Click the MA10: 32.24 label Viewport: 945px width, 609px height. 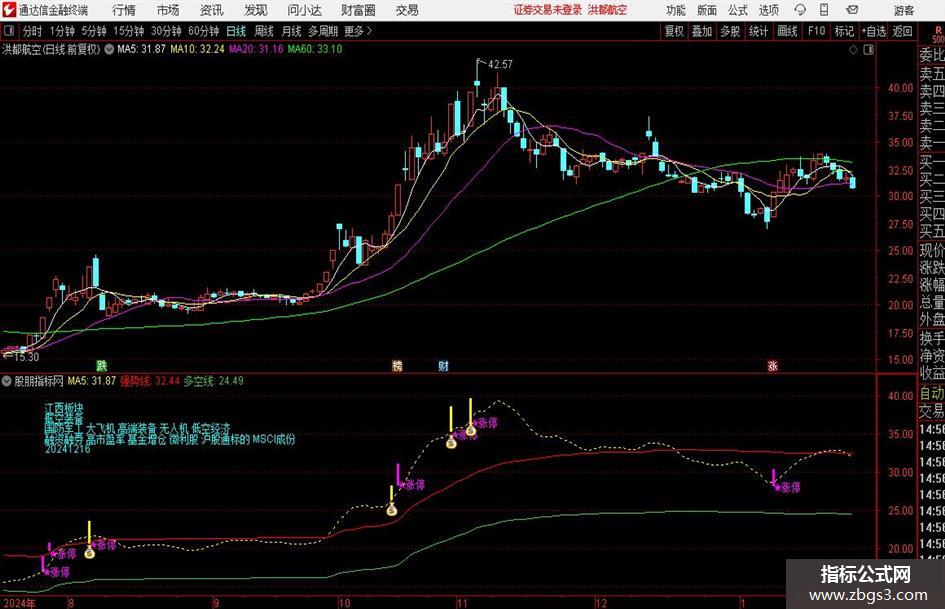[197, 49]
